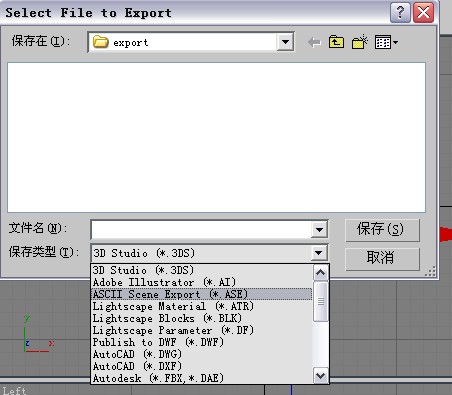Go up one folder level

336,42
